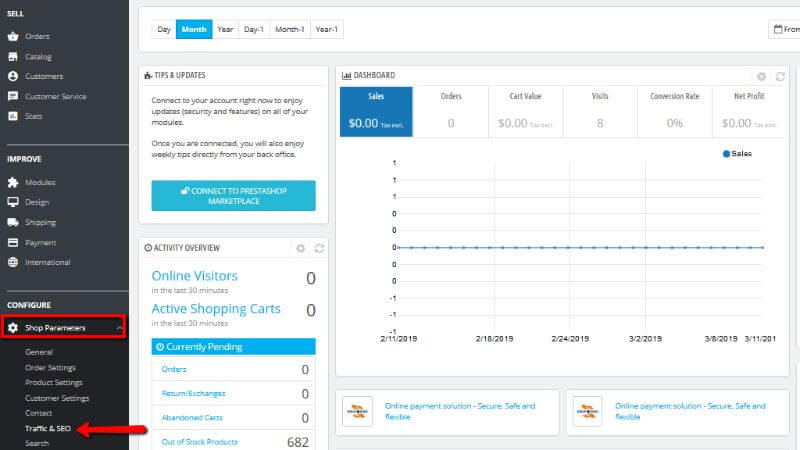Click the International globe icon
The width and height of the screenshot is (800, 450).
13,262
